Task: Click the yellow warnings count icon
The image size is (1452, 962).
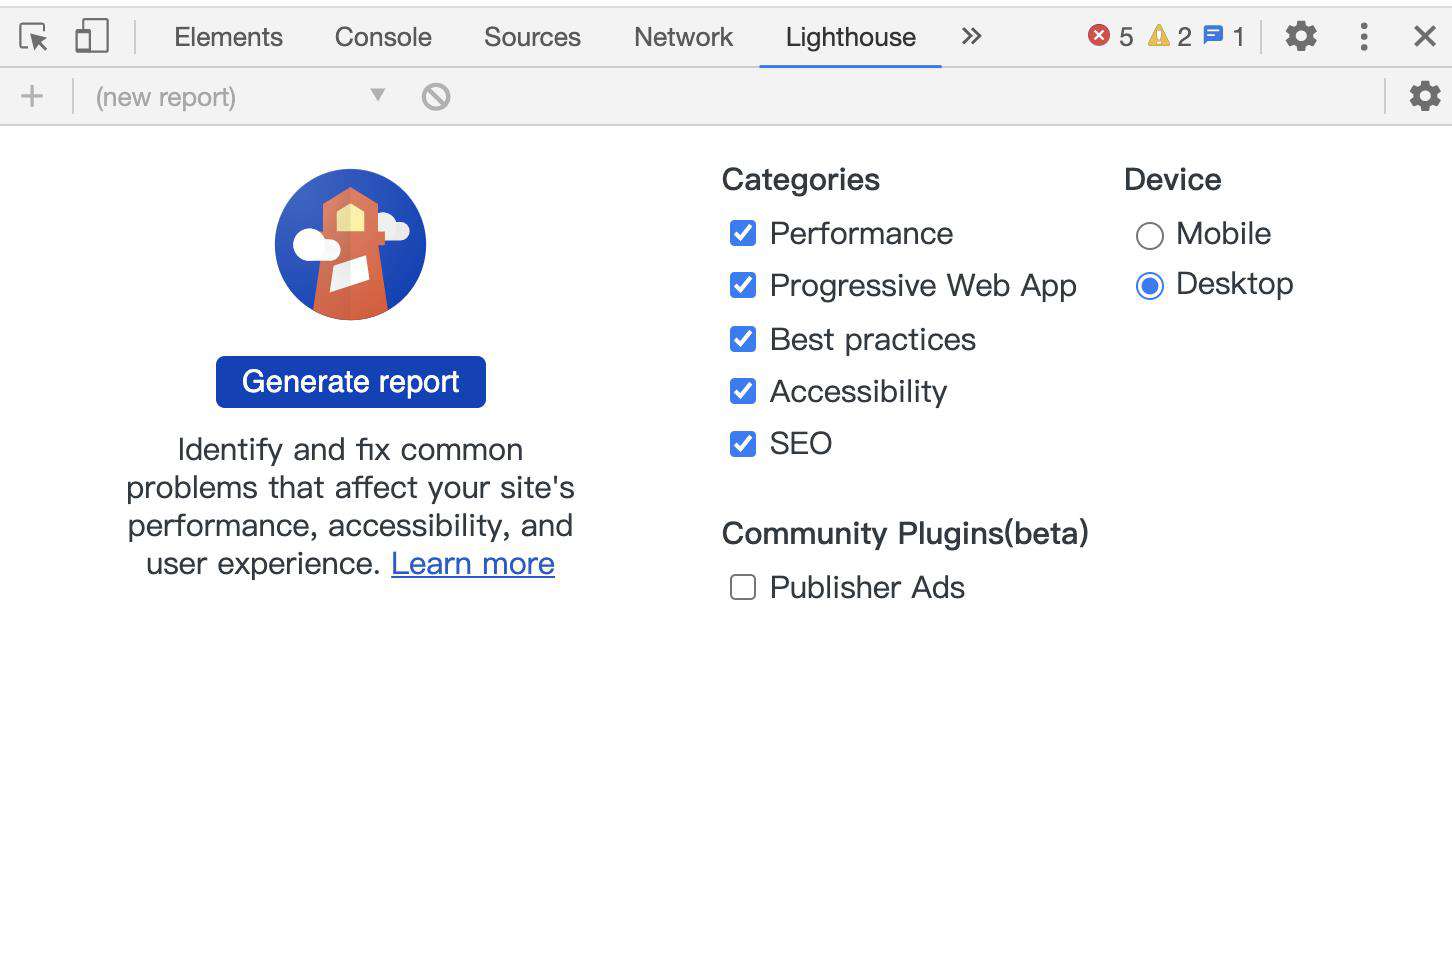Action: pyautogui.click(x=1158, y=36)
